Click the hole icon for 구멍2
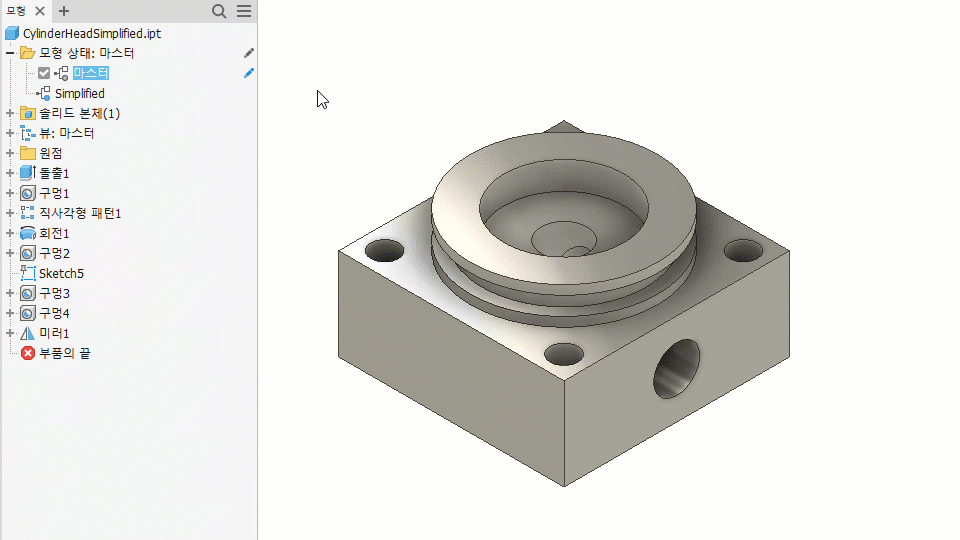 pos(28,253)
